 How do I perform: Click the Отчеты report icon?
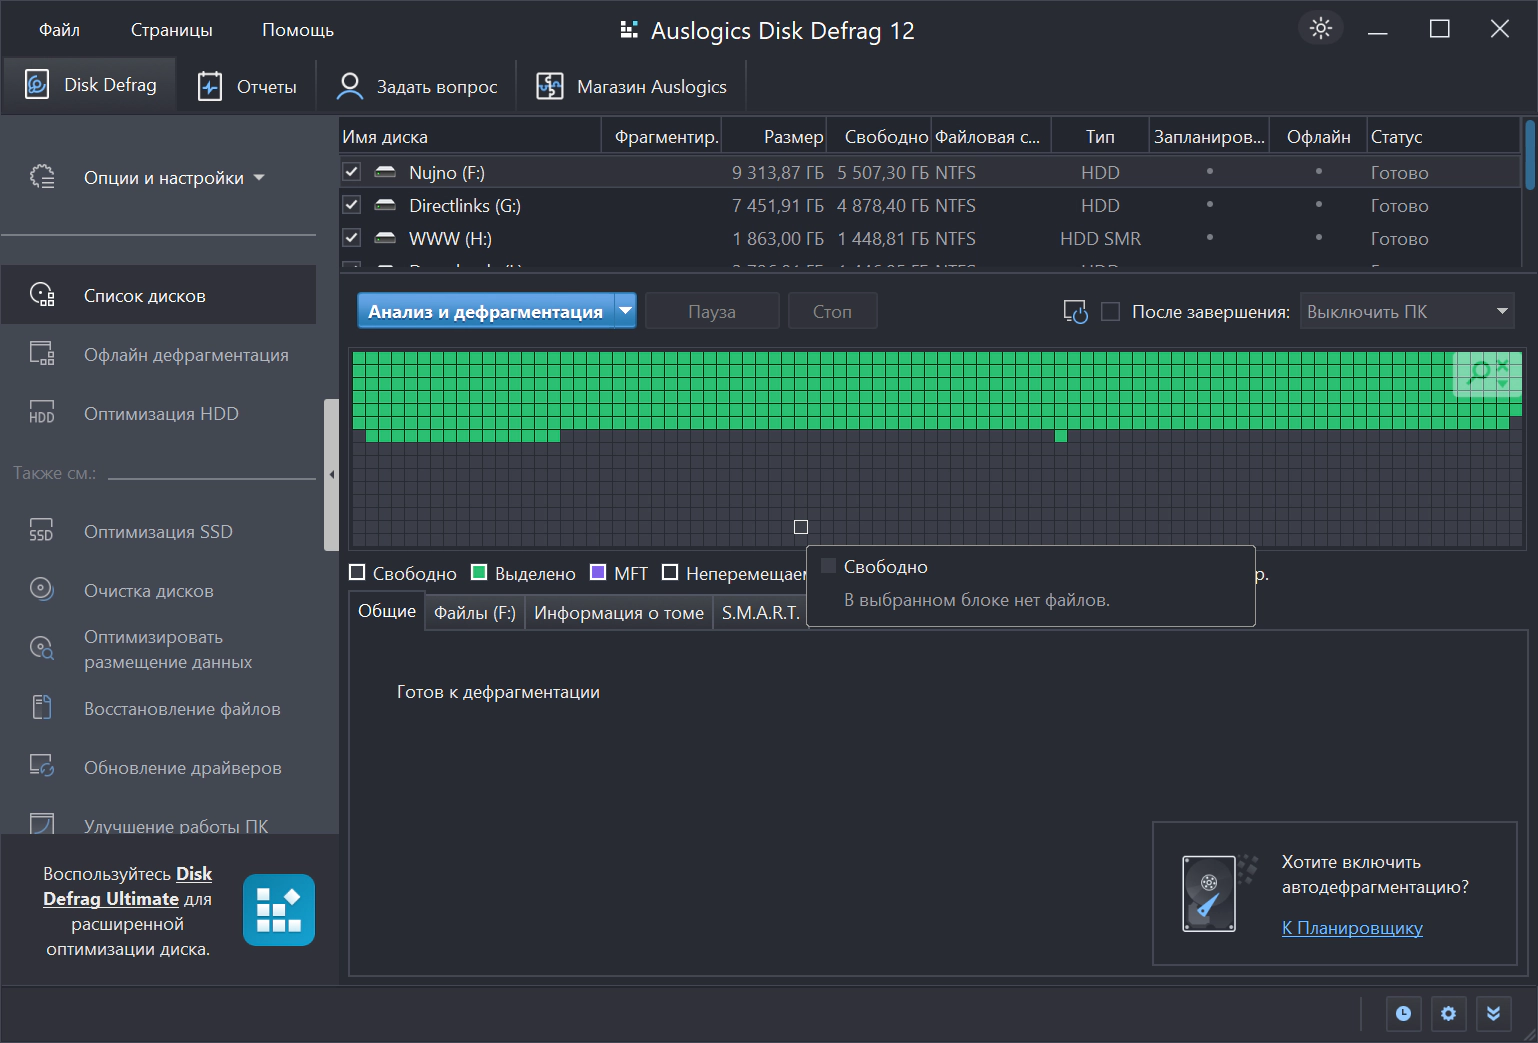[x=210, y=87]
